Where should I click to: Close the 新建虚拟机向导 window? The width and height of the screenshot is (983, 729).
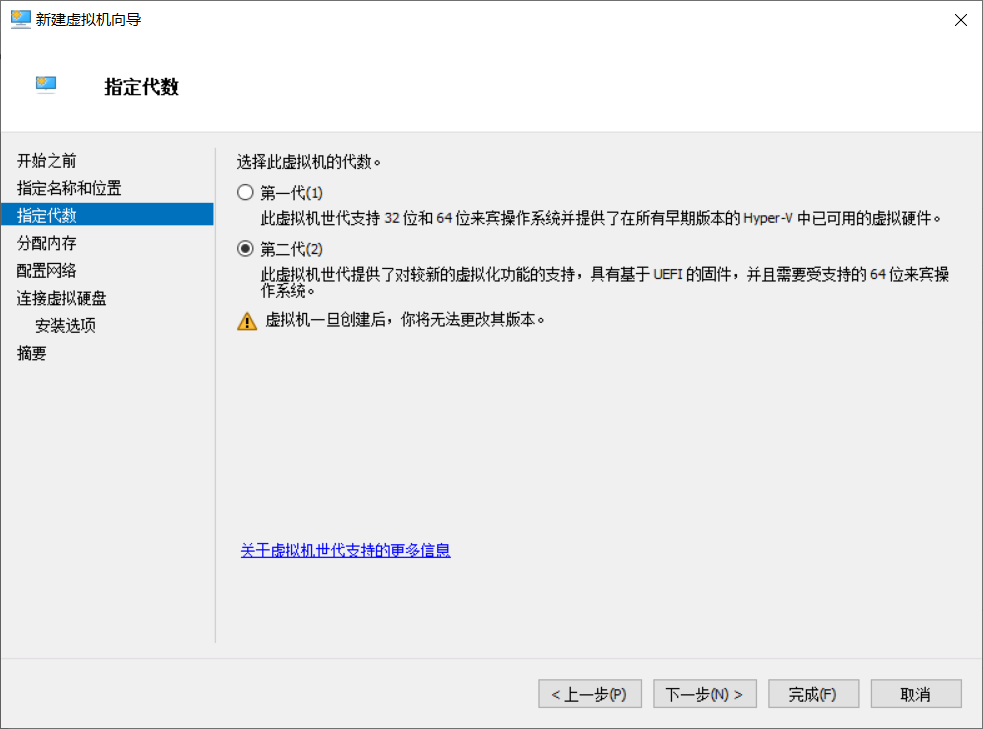(x=959, y=18)
